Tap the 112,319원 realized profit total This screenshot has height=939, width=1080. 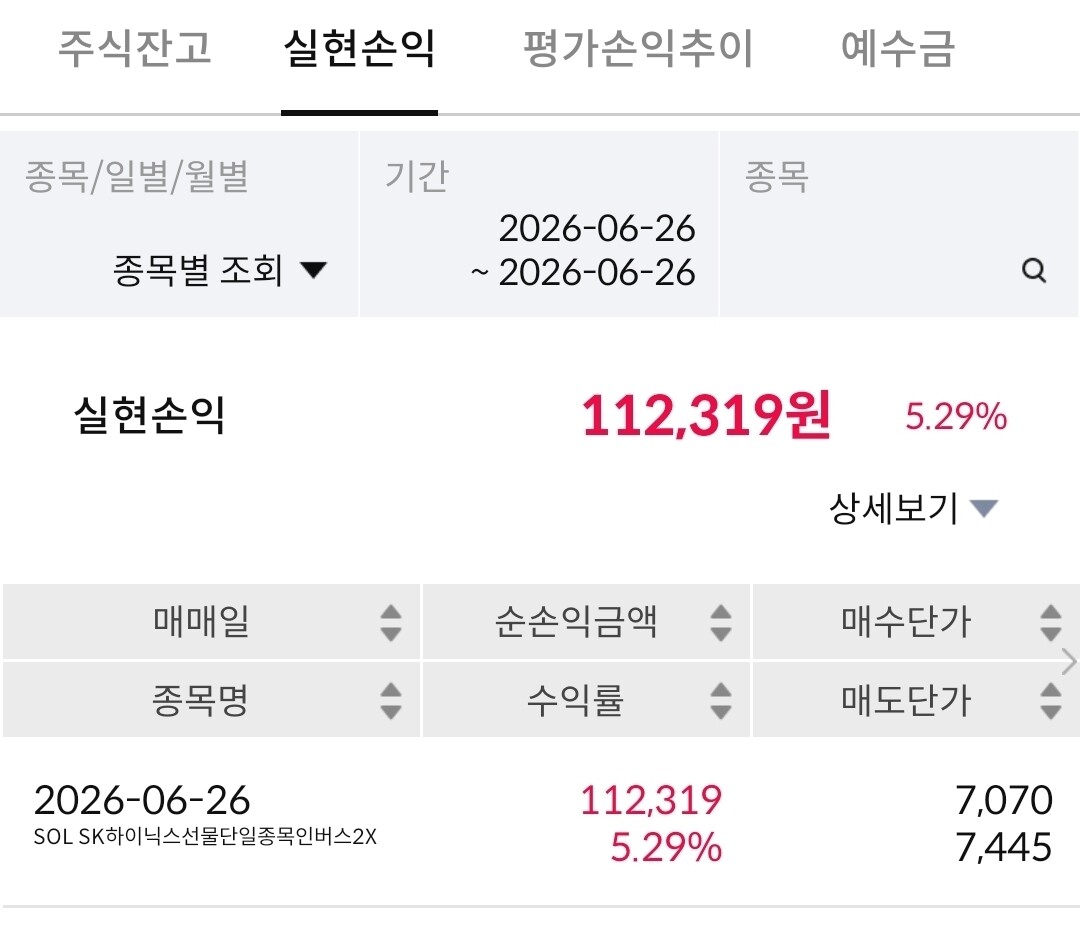click(707, 415)
